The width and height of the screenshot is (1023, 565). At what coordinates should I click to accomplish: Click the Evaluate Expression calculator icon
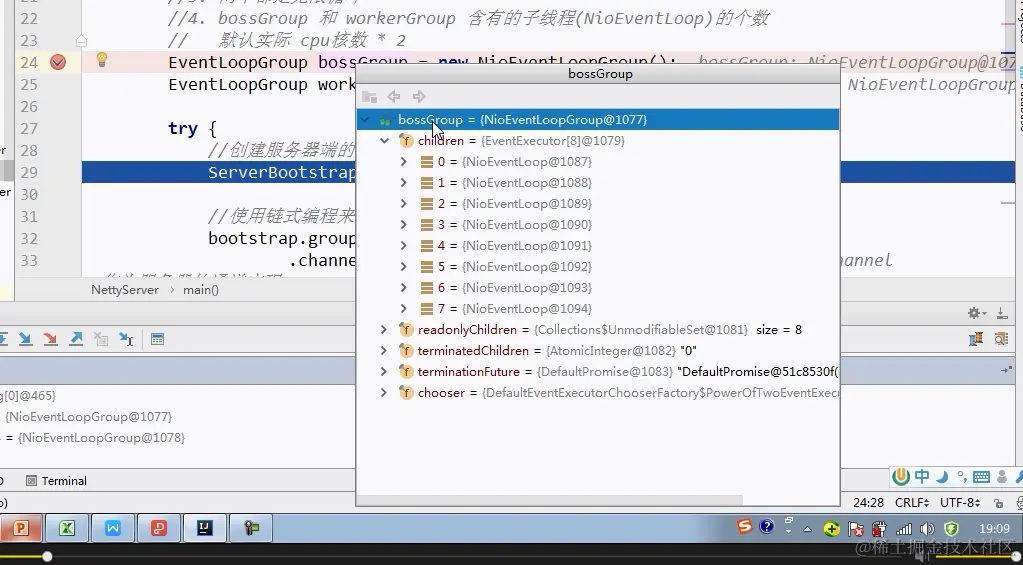click(157, 339)
